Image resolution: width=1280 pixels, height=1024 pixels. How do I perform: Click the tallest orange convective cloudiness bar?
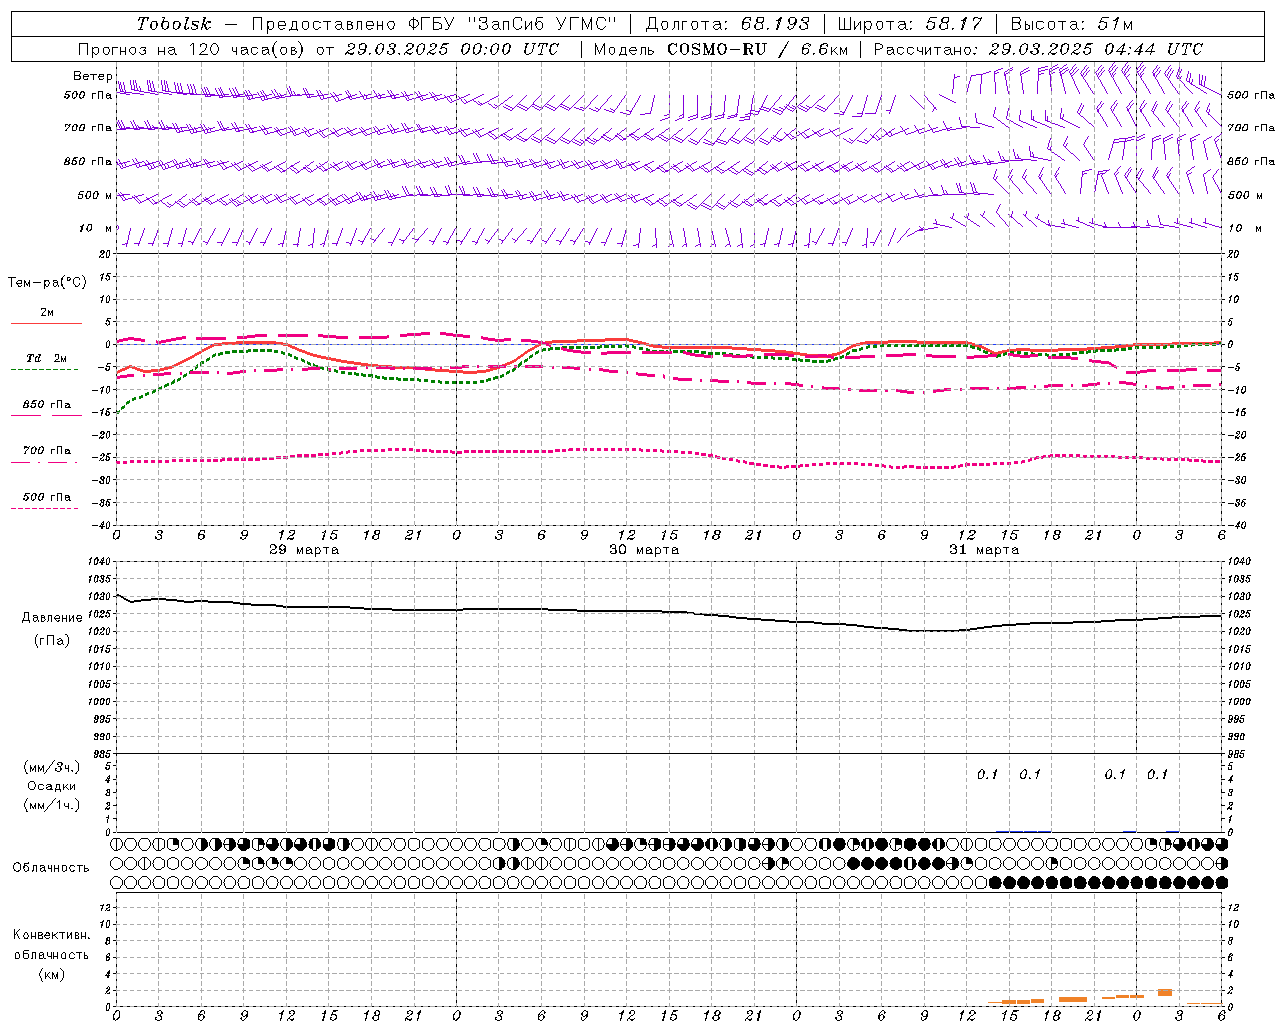tap(1165, 992)
